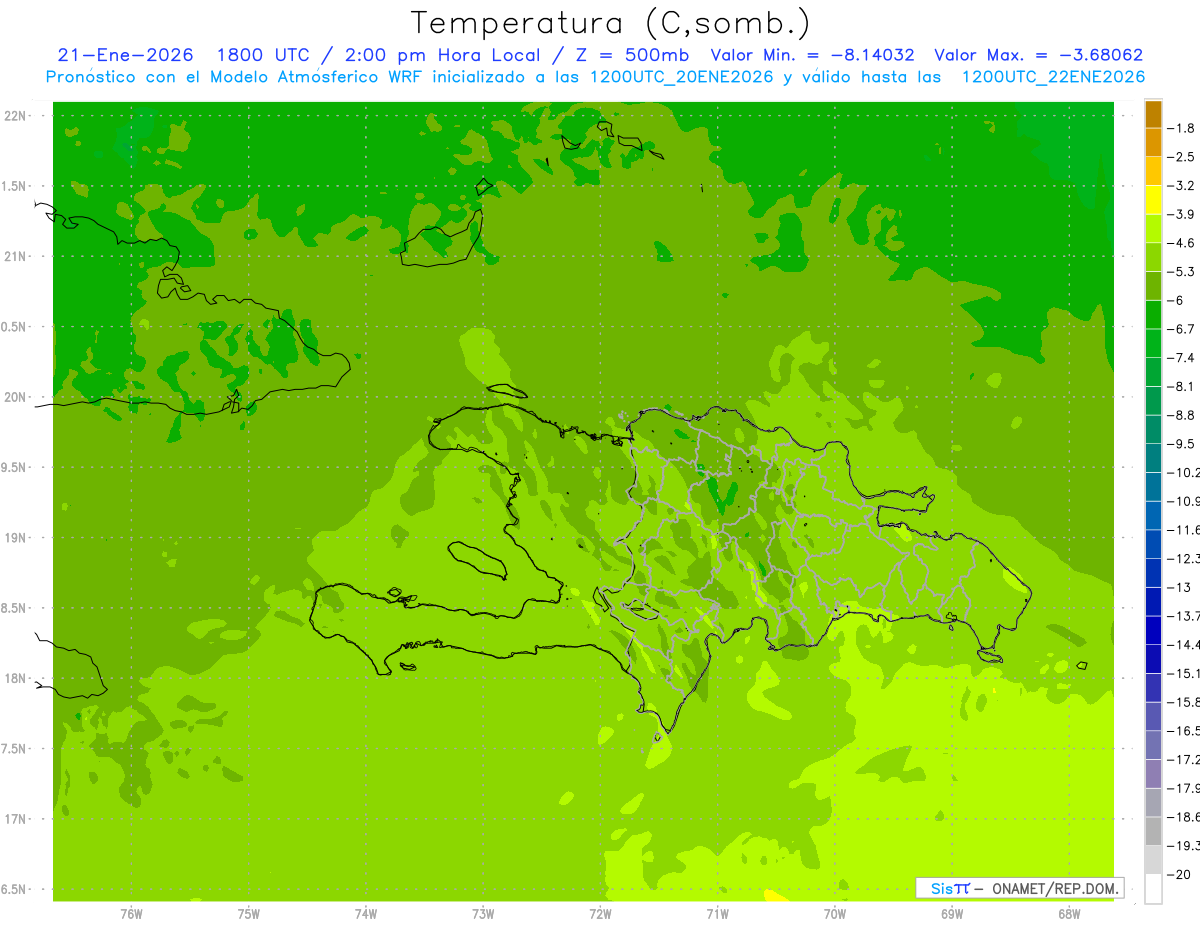
Task: Click the '-3.9' colorbar label
Action: point(1182,214)
